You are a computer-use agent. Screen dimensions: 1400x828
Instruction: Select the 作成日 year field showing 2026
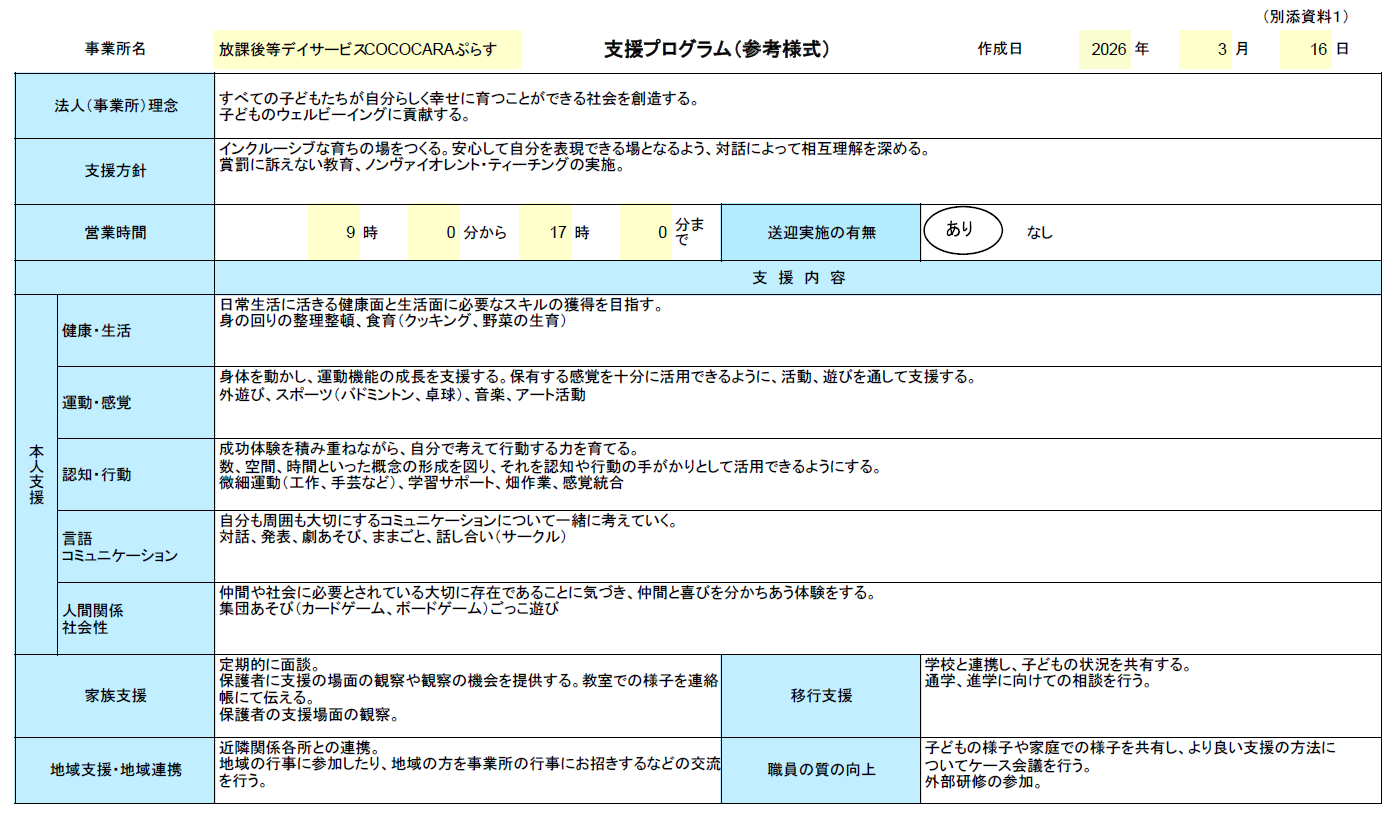[1105, 49]
